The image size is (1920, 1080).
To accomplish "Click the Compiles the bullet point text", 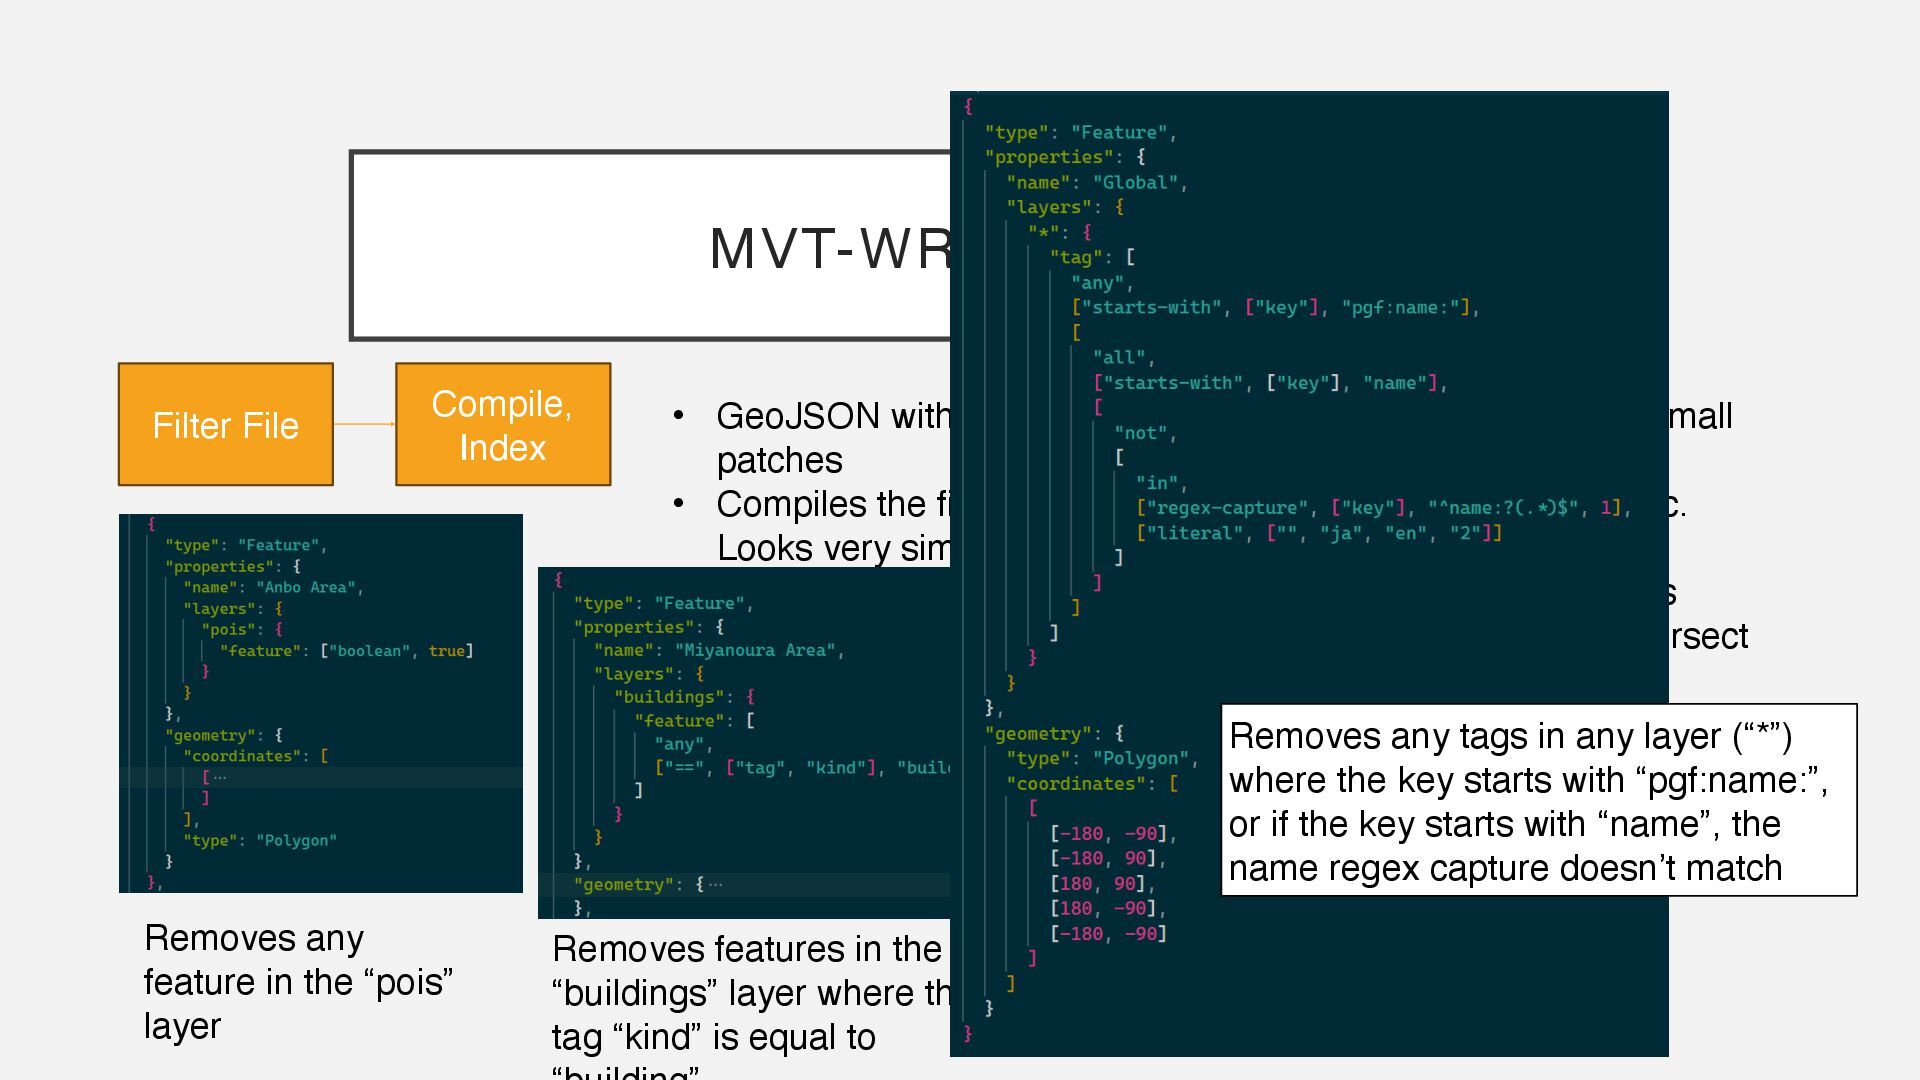I will (x=832, y=504).
